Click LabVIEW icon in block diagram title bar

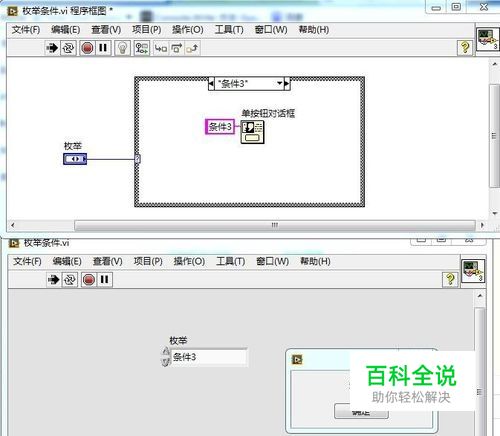click(13, 12)
